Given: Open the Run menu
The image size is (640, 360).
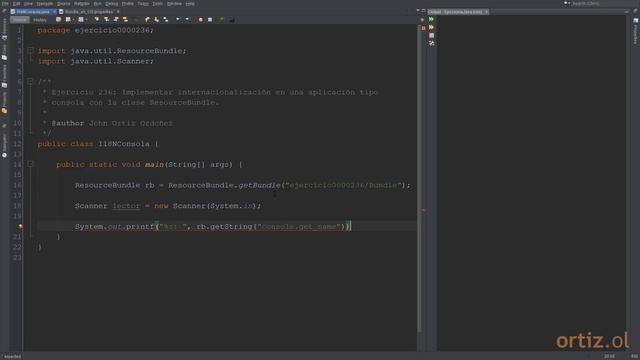Looking at the screenshot, I should [x=98, y=4].
